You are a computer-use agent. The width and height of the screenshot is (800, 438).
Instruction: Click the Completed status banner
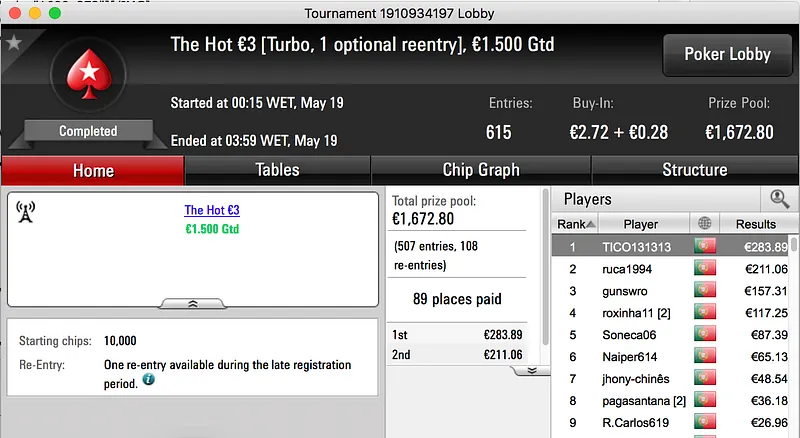[88, 131]
